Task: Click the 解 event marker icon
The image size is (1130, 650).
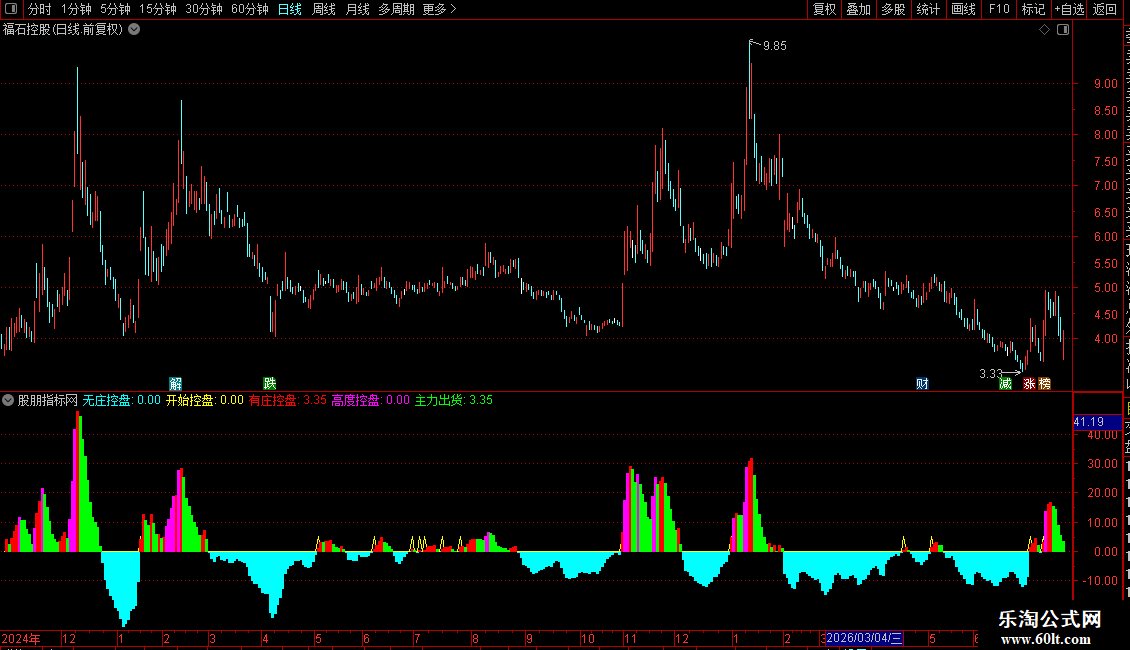Action: pos(175,383)
